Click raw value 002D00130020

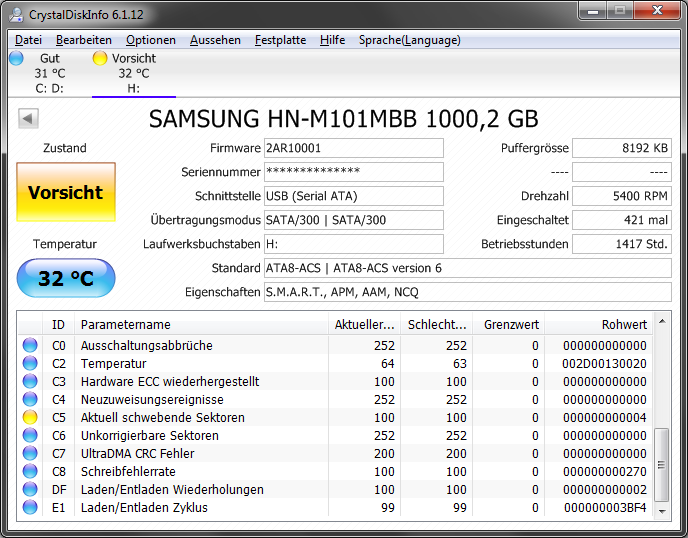[x=604, y=363]
